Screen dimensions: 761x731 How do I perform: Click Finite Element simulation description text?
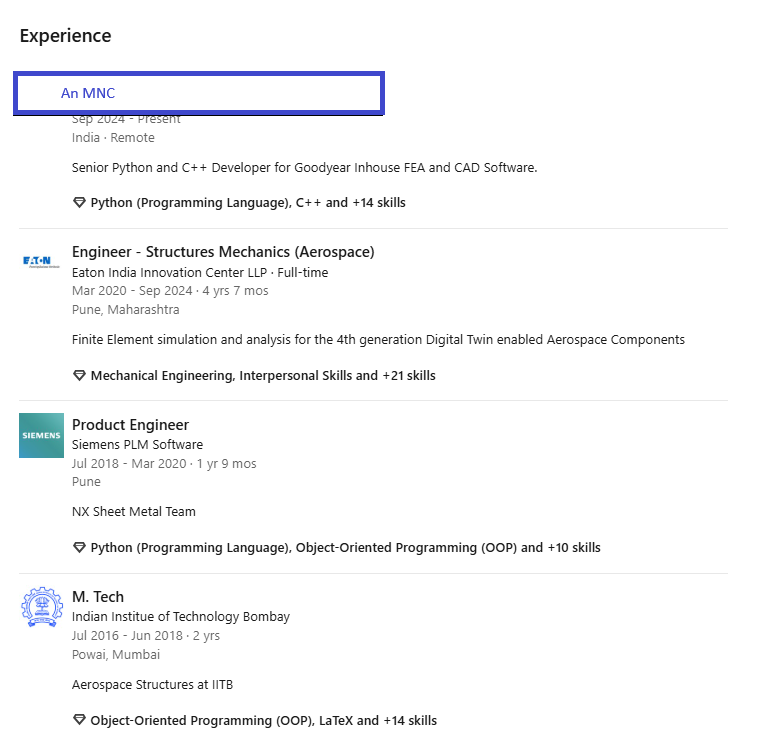(378, 340)
